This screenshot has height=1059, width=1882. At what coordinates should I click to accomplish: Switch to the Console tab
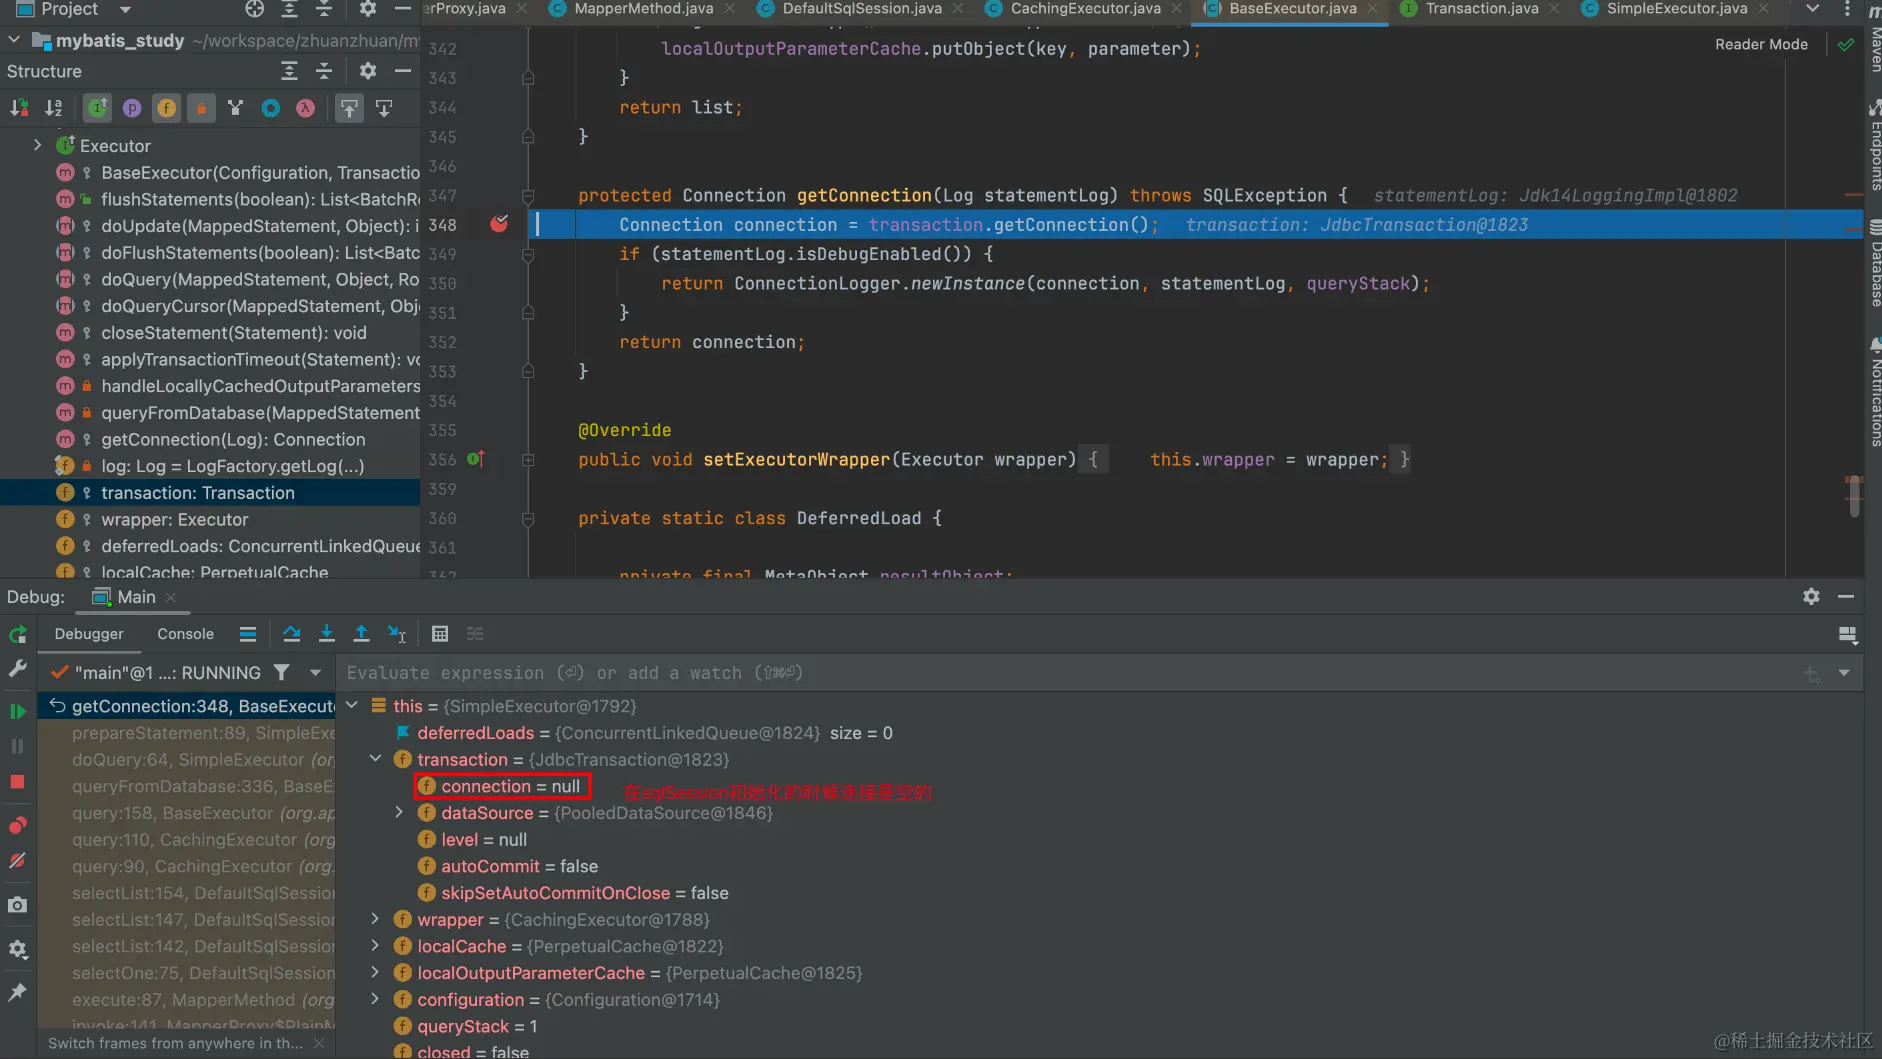pos(185,634)
